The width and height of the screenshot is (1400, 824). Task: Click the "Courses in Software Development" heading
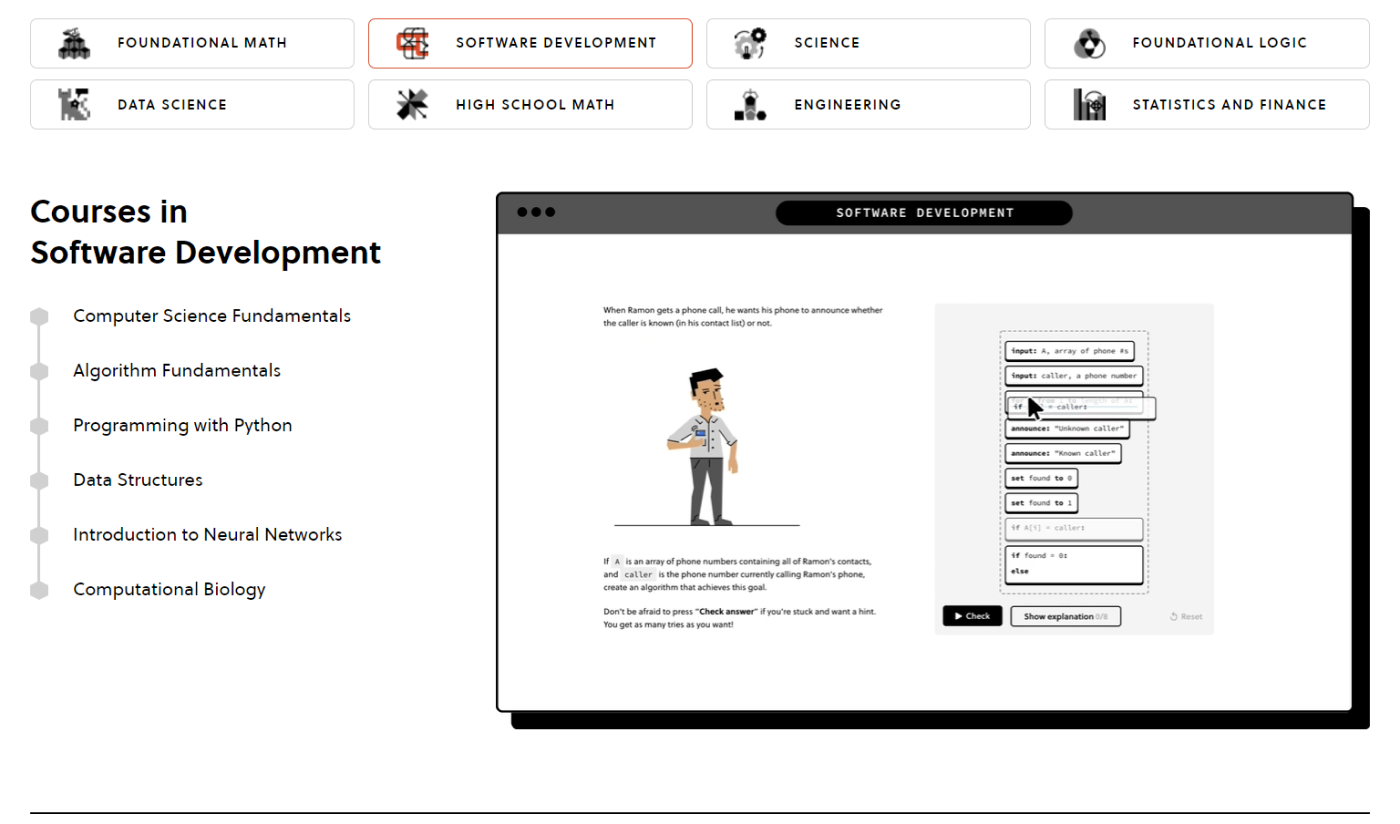click(205, 232)
